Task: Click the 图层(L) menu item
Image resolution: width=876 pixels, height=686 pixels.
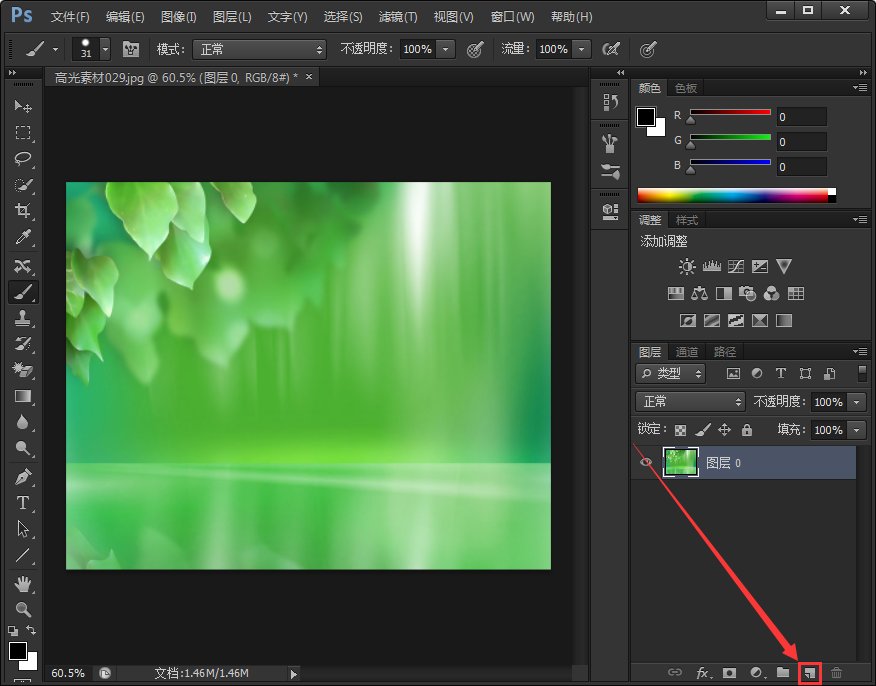Action: (232, 17)
